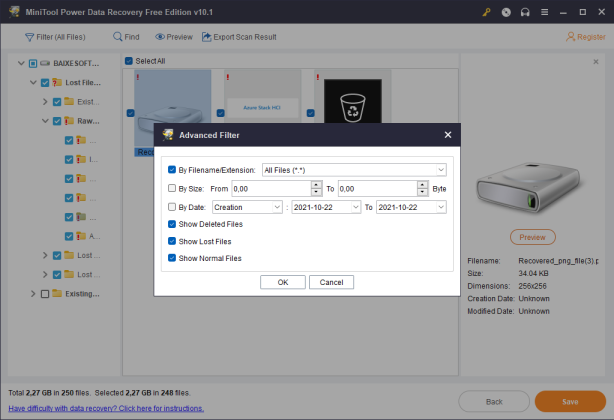Uncheck the Lost File... checkbox
The image size is (614, 420).
45,83
